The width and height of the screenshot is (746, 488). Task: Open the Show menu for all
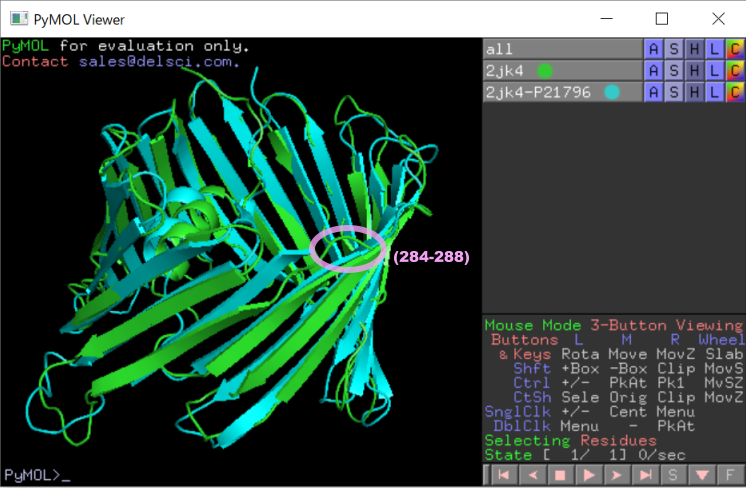(674, 49)
